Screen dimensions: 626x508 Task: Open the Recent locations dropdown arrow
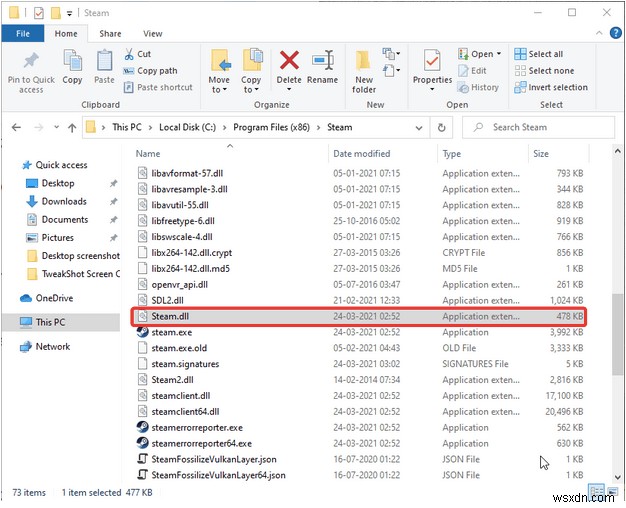pos(56,127)
